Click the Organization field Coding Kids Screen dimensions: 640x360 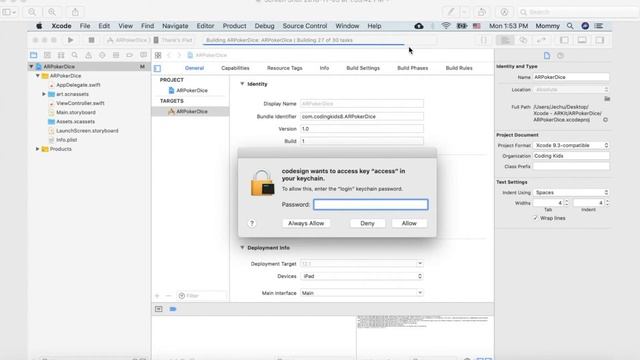(571, 156)
